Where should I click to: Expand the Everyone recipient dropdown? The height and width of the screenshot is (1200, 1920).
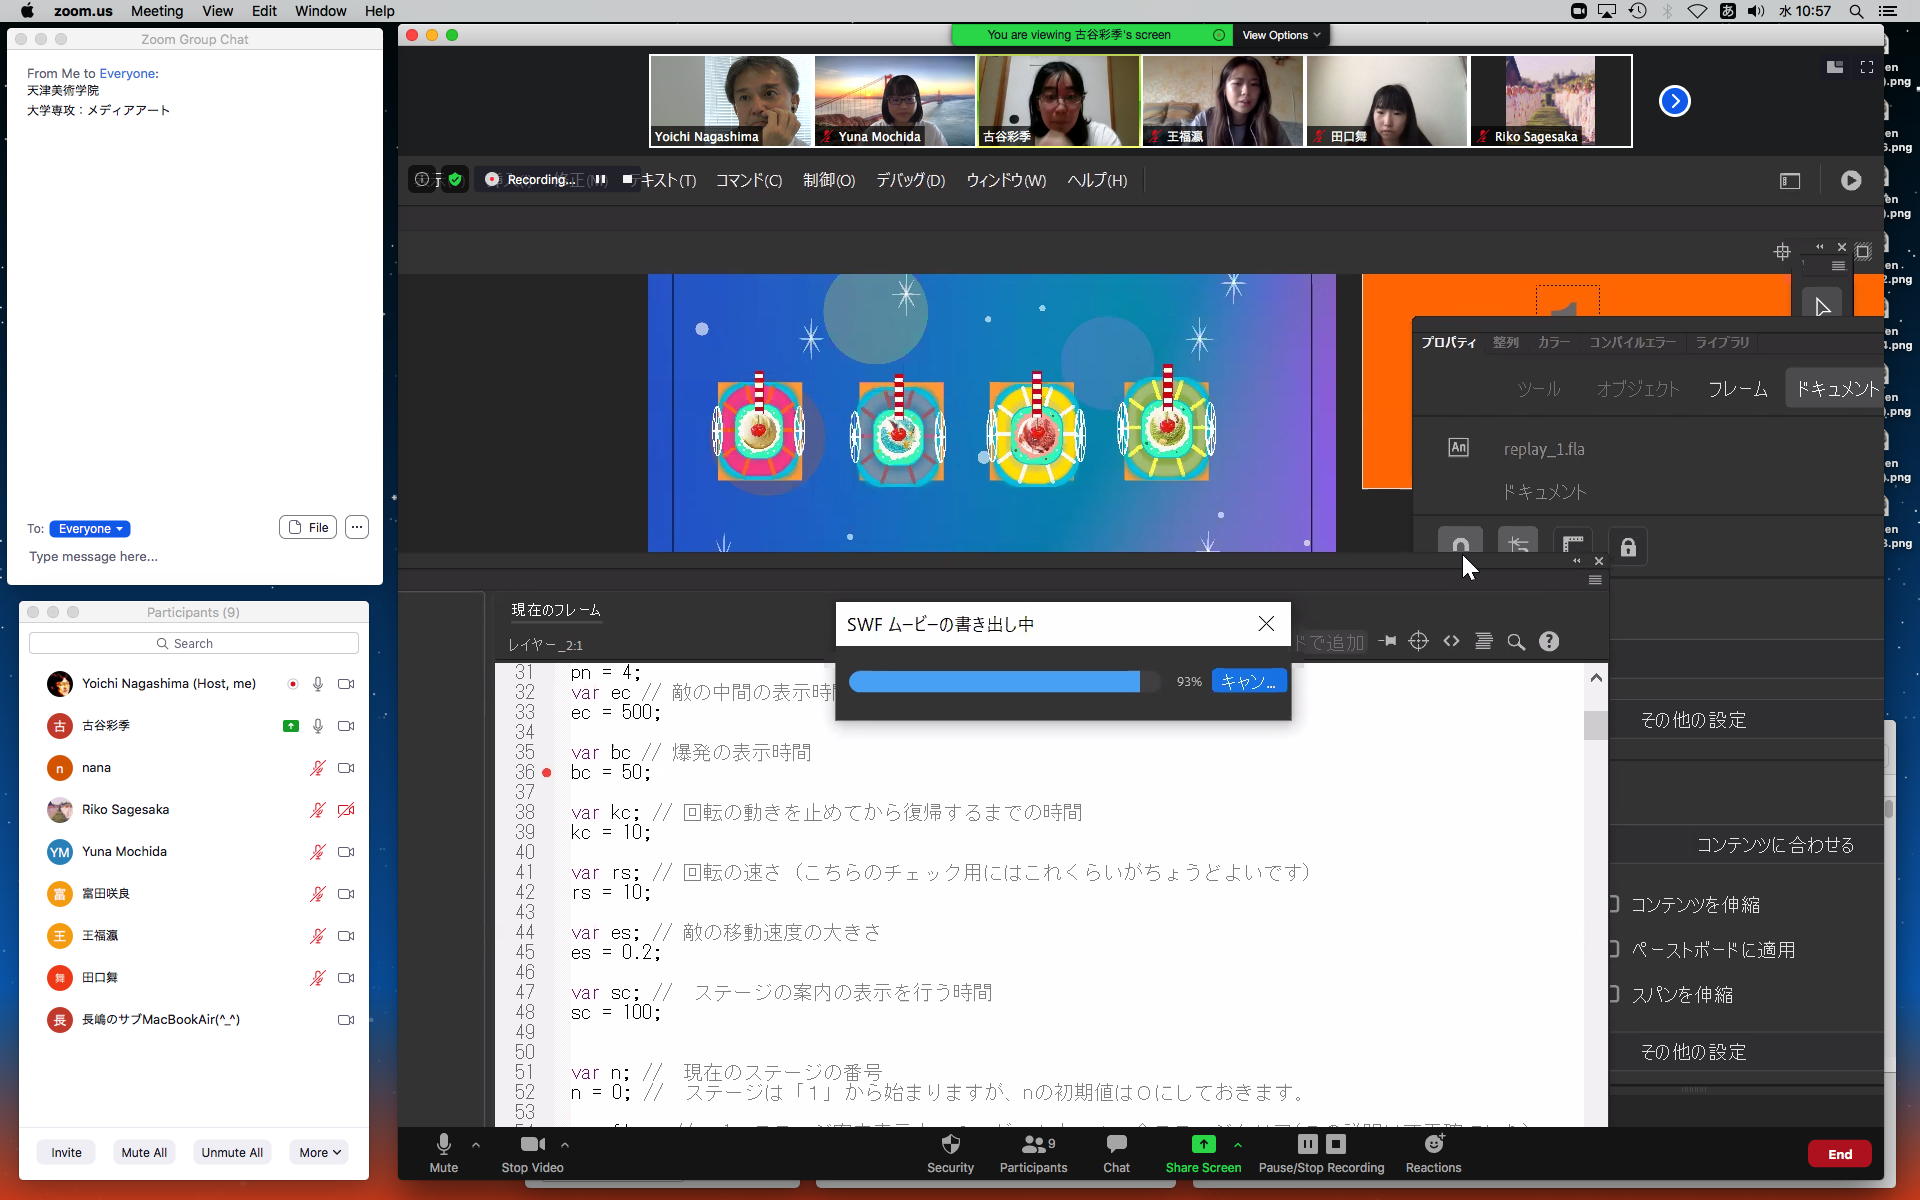[90, 529]
